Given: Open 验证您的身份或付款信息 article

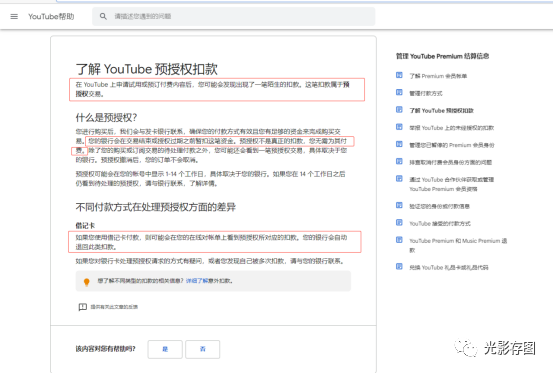Looking at the screenshot, I should coord(439,206).
